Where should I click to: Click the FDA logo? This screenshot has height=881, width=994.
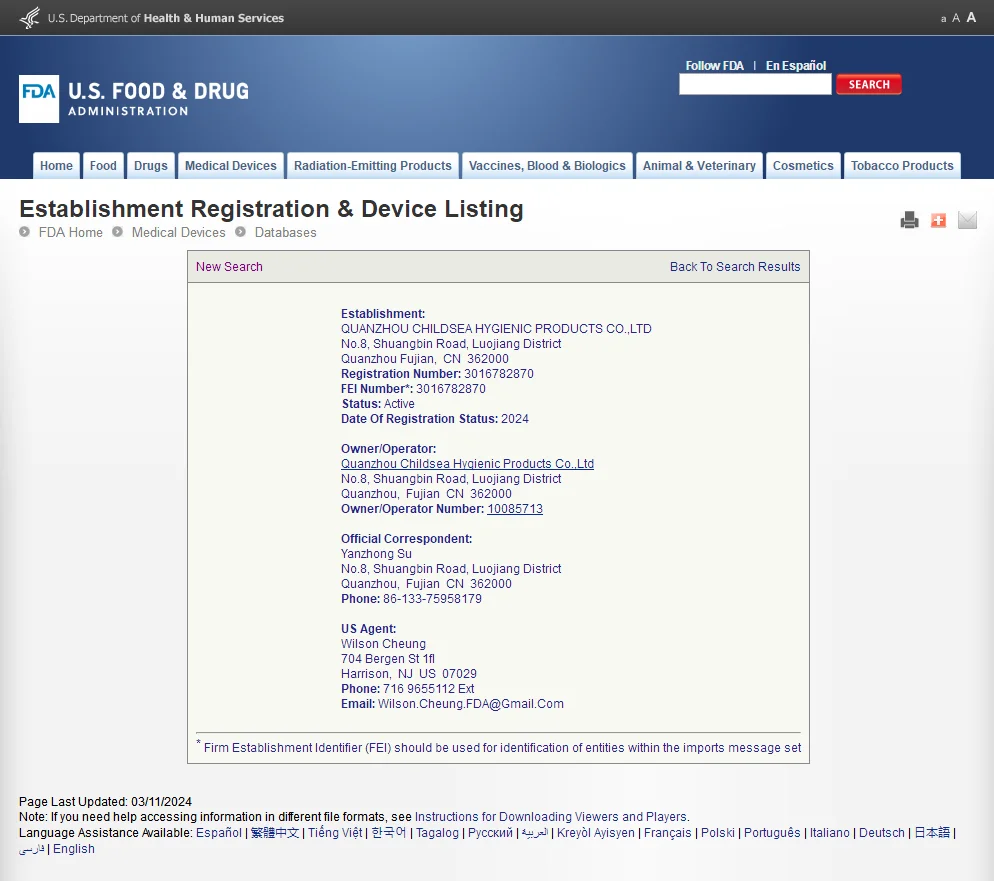38,100
